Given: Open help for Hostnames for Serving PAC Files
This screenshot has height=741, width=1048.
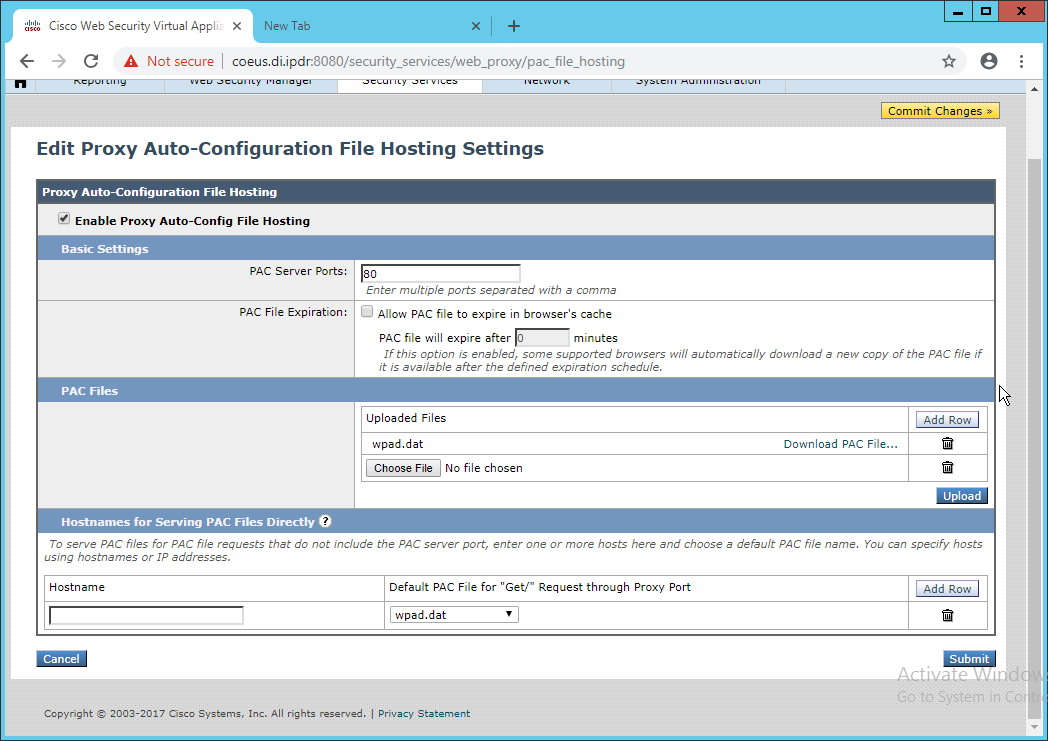Looking at the screenshot, I should point(325,521).
